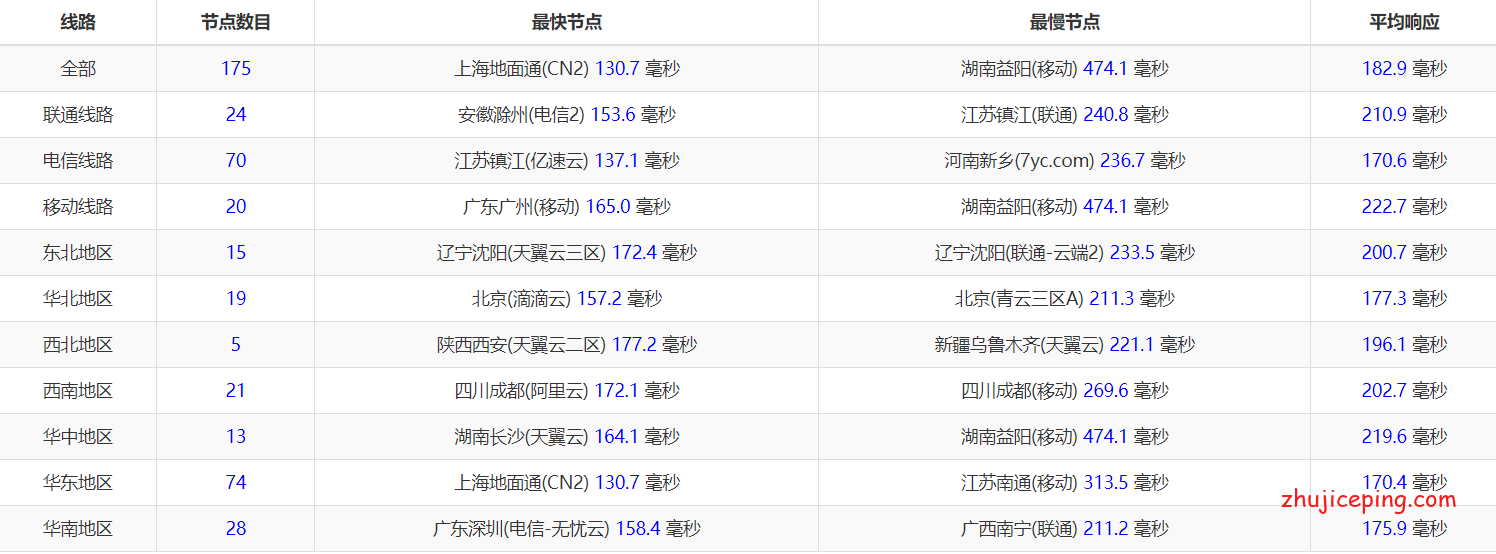
Task: Click node count 21 for 西南地区
Action: coord(236,391)
